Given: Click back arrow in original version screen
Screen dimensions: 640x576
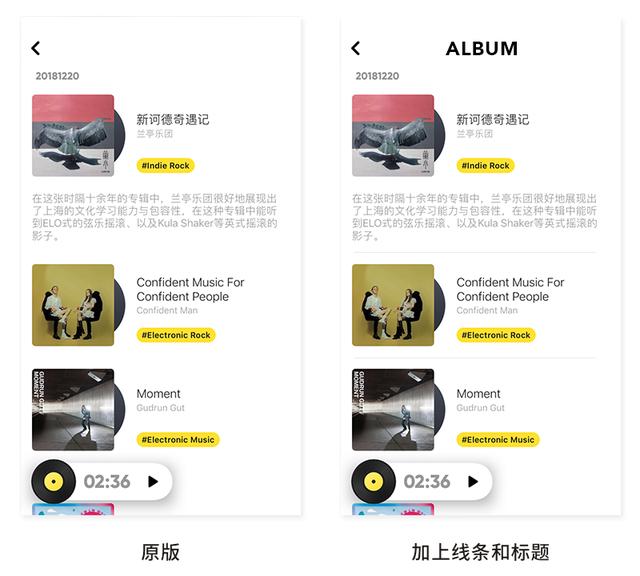Looking at the screenshot, I should pyautogui.click(x=36, y=48).
